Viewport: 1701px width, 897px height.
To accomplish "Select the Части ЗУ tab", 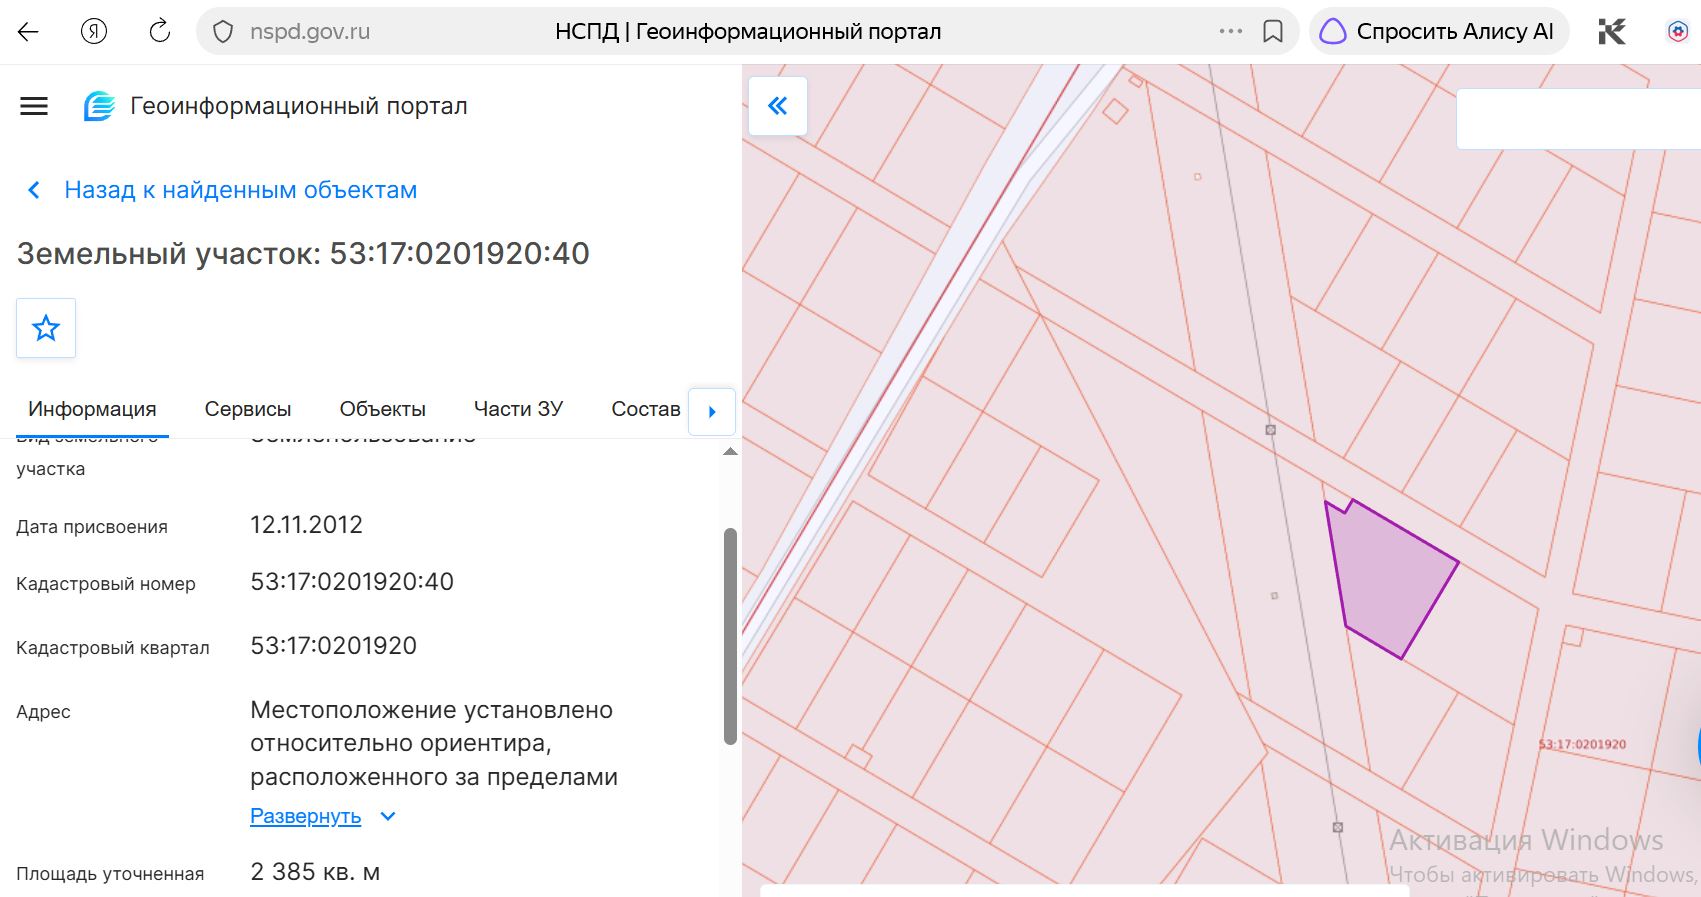I will [x=518, y=409].
